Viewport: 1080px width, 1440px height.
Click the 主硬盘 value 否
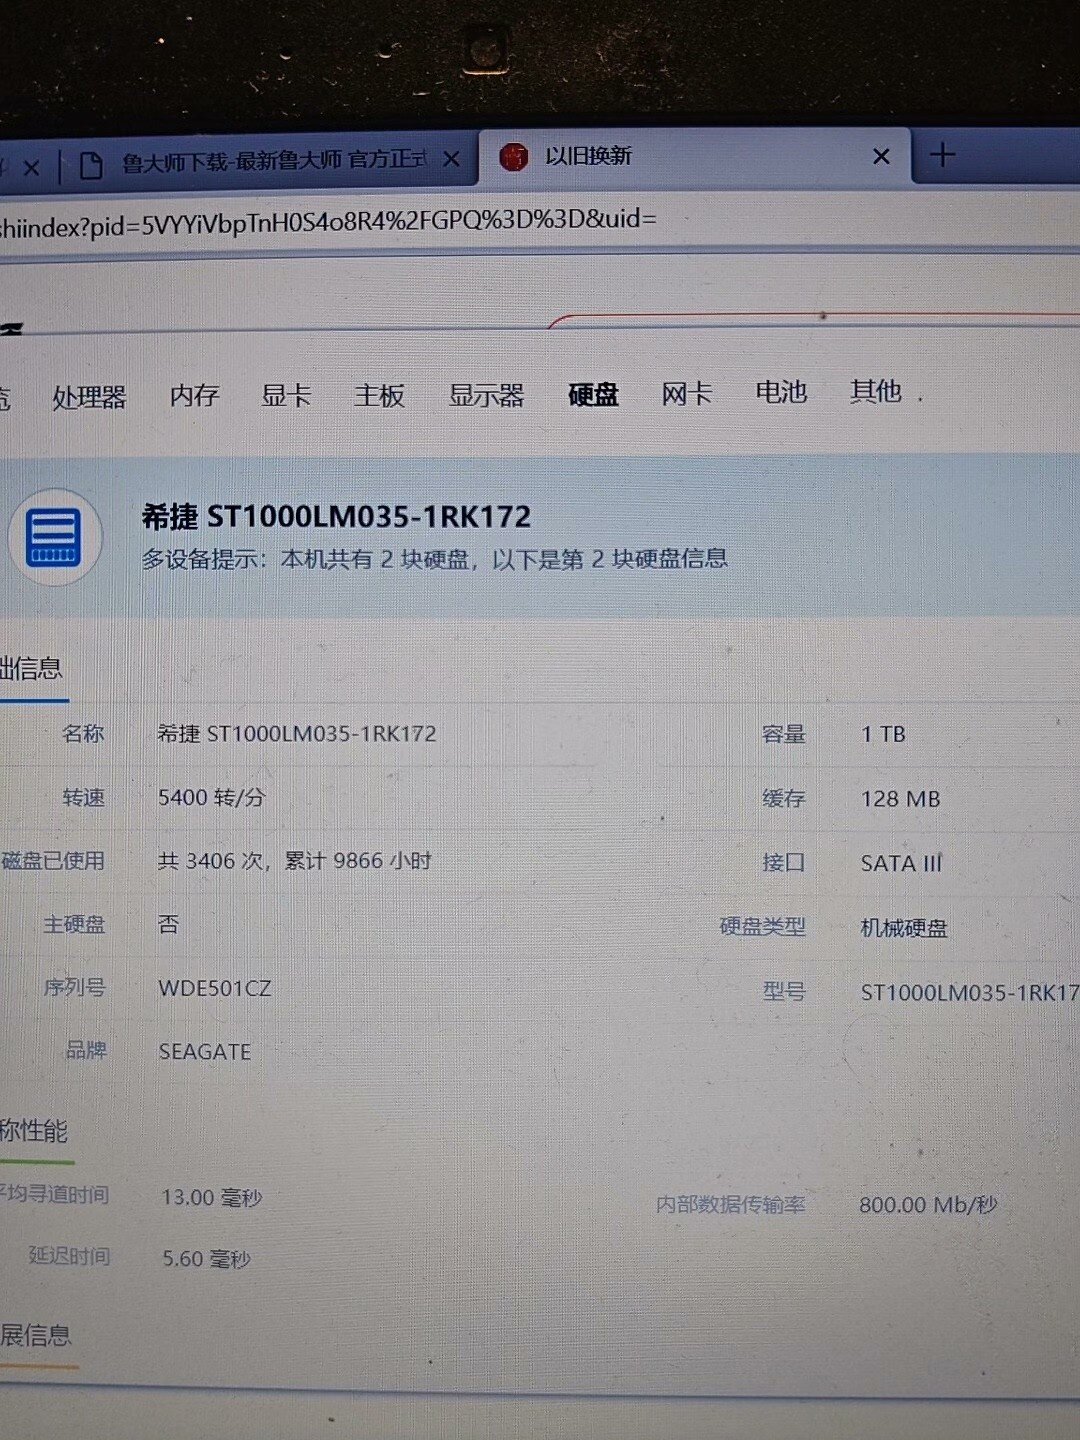tap(168, 924)
